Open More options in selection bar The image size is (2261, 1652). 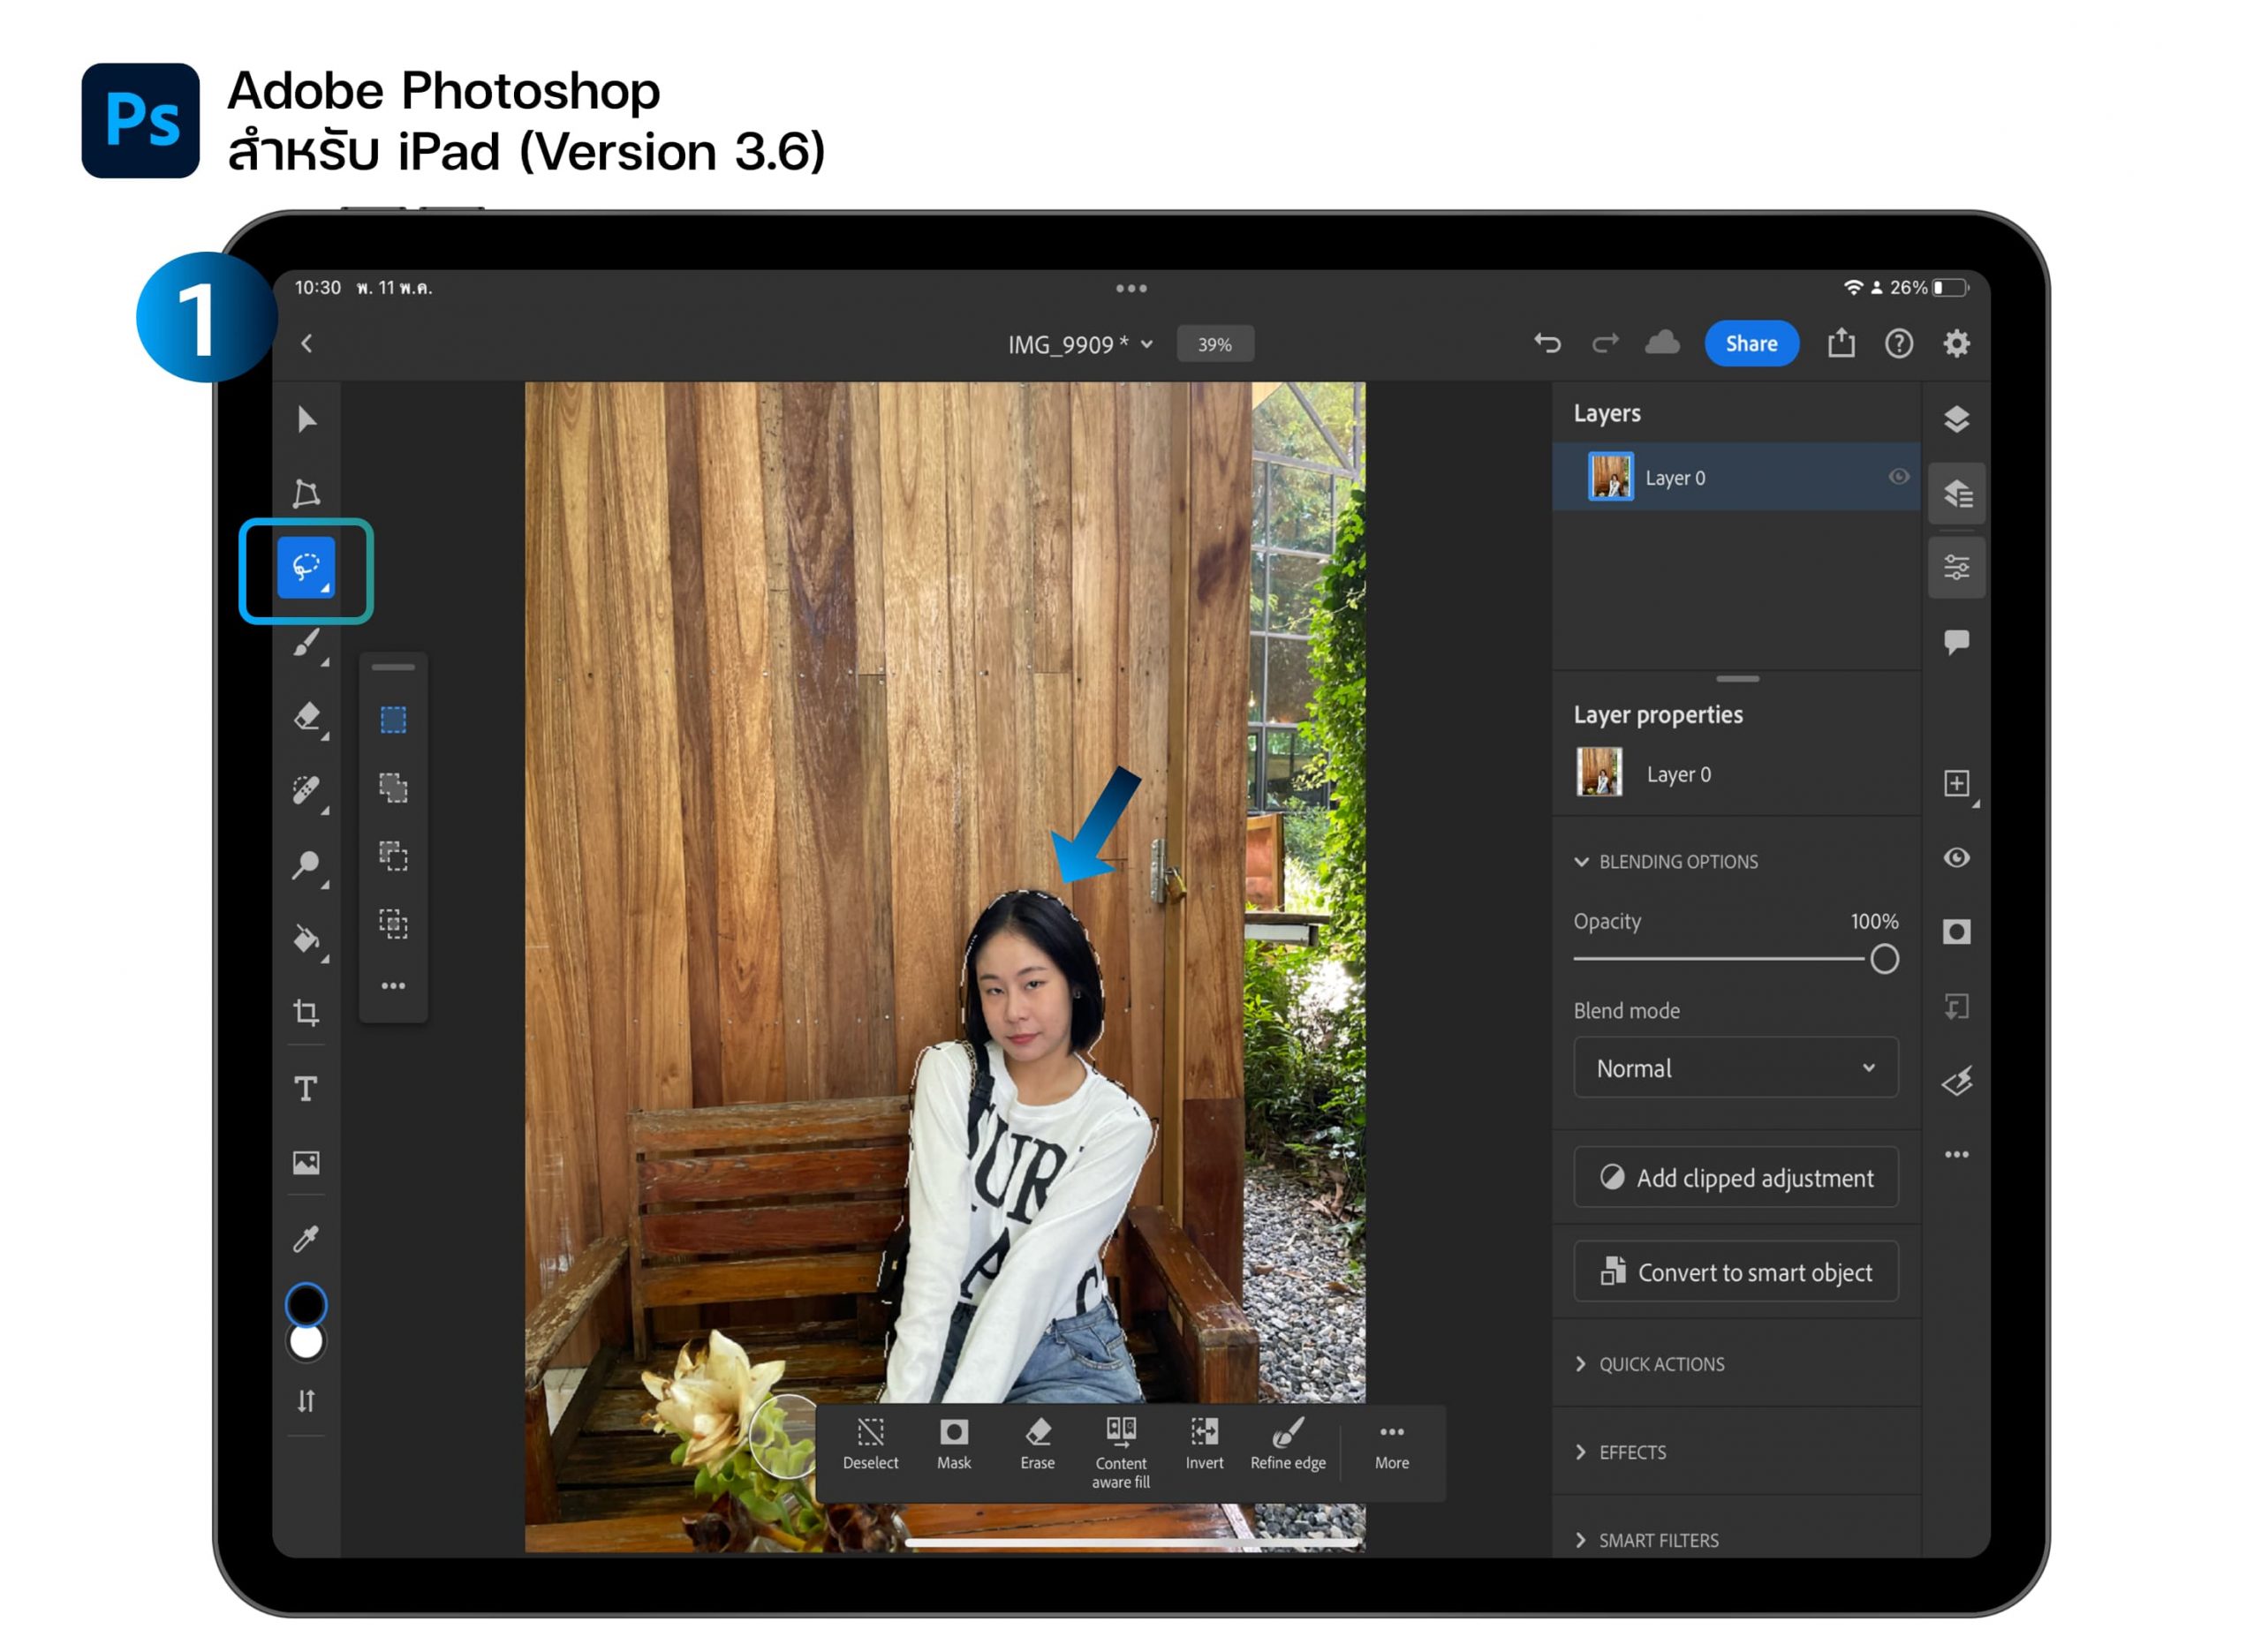click(1391, 1446)
